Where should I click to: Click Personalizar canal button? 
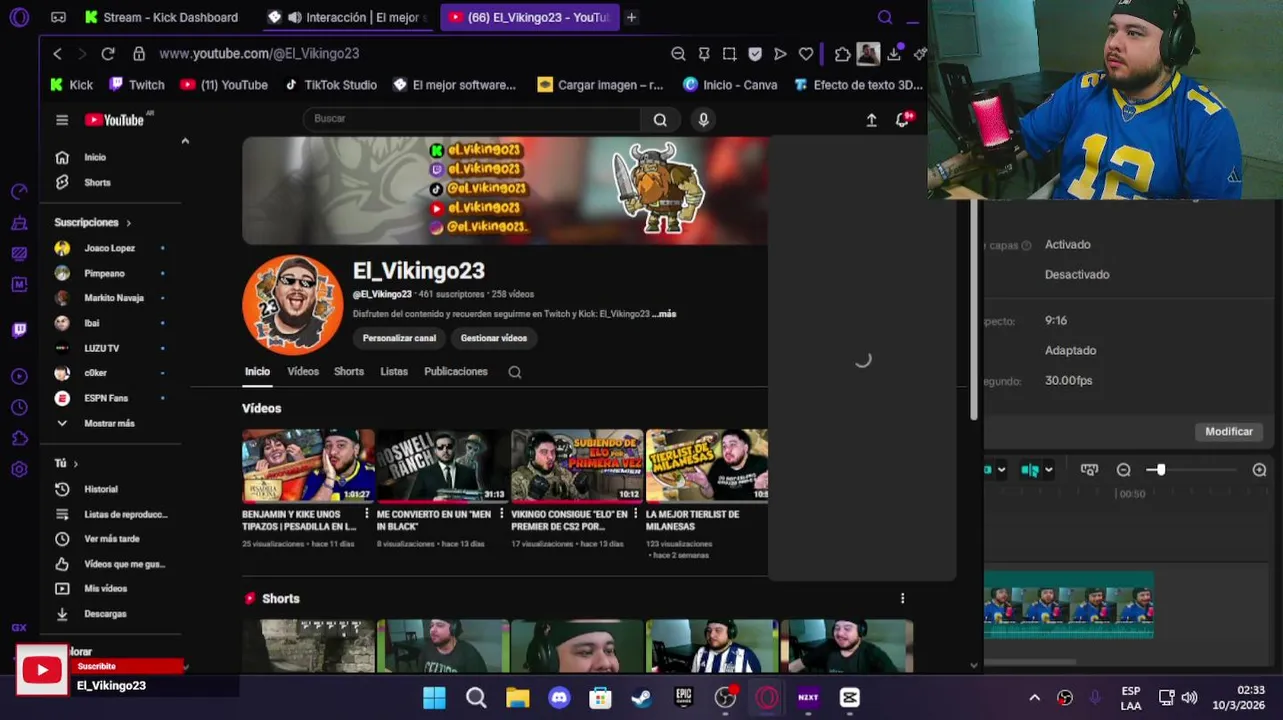(x=399, y=338)
